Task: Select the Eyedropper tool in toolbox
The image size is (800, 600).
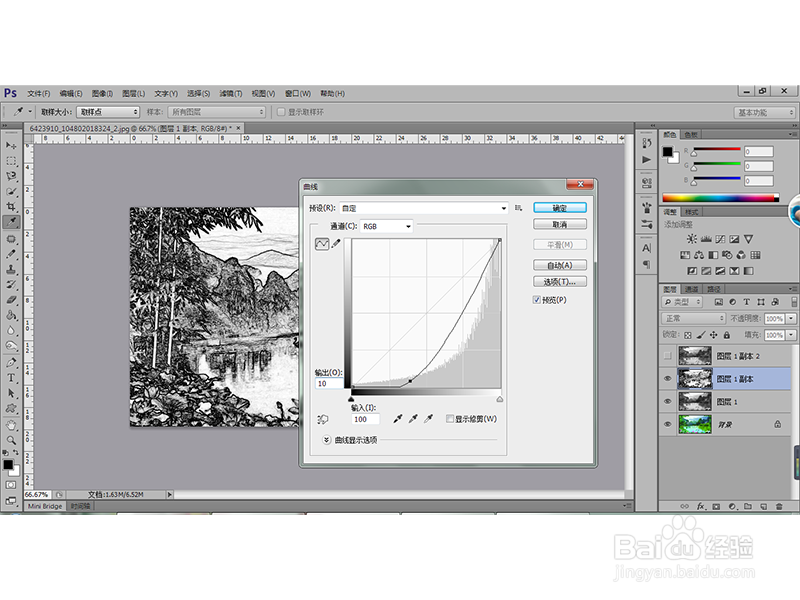Action: point(11,222)
